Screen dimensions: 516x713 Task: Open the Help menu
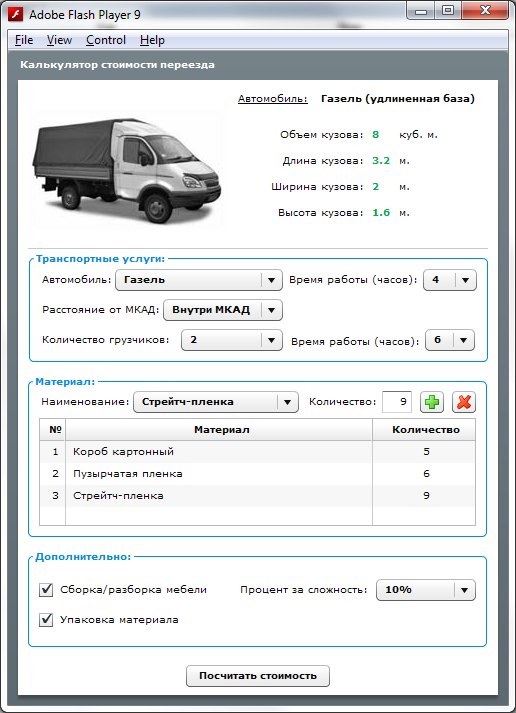click(x=152, y=40)
